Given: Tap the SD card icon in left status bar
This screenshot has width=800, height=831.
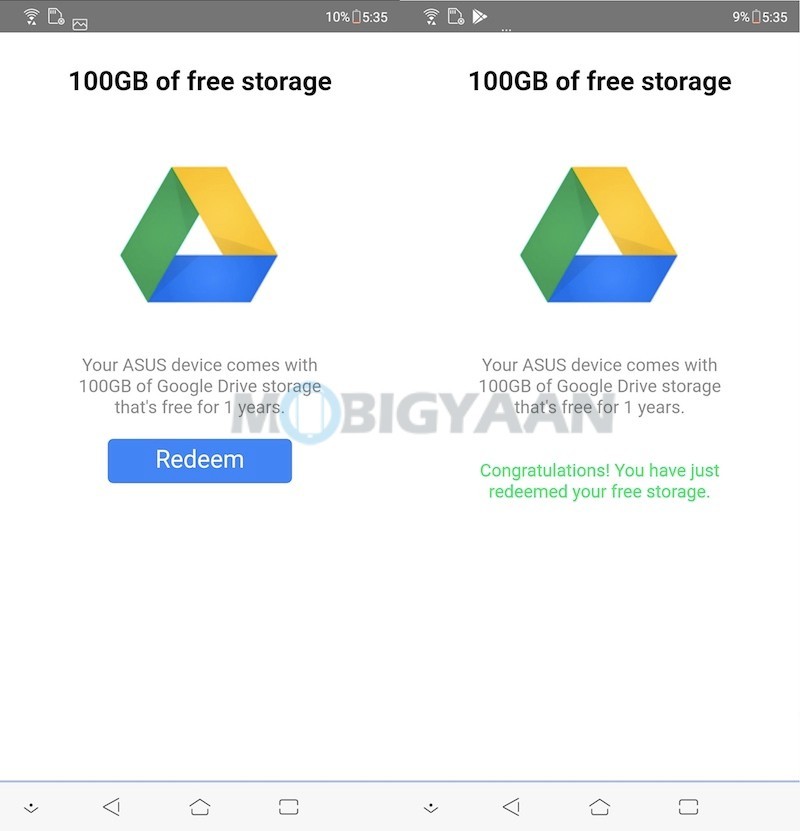Looking at the screenshot, I should [x=56, y=16].
